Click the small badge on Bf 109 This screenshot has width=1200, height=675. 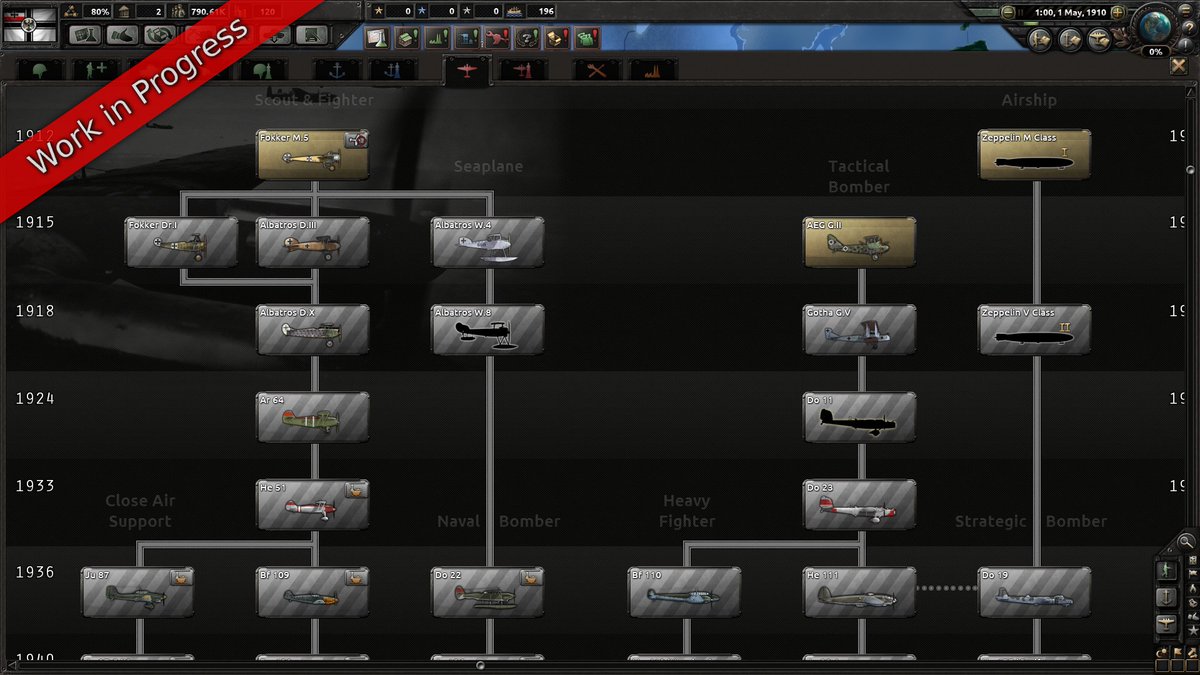click(356, 577)
